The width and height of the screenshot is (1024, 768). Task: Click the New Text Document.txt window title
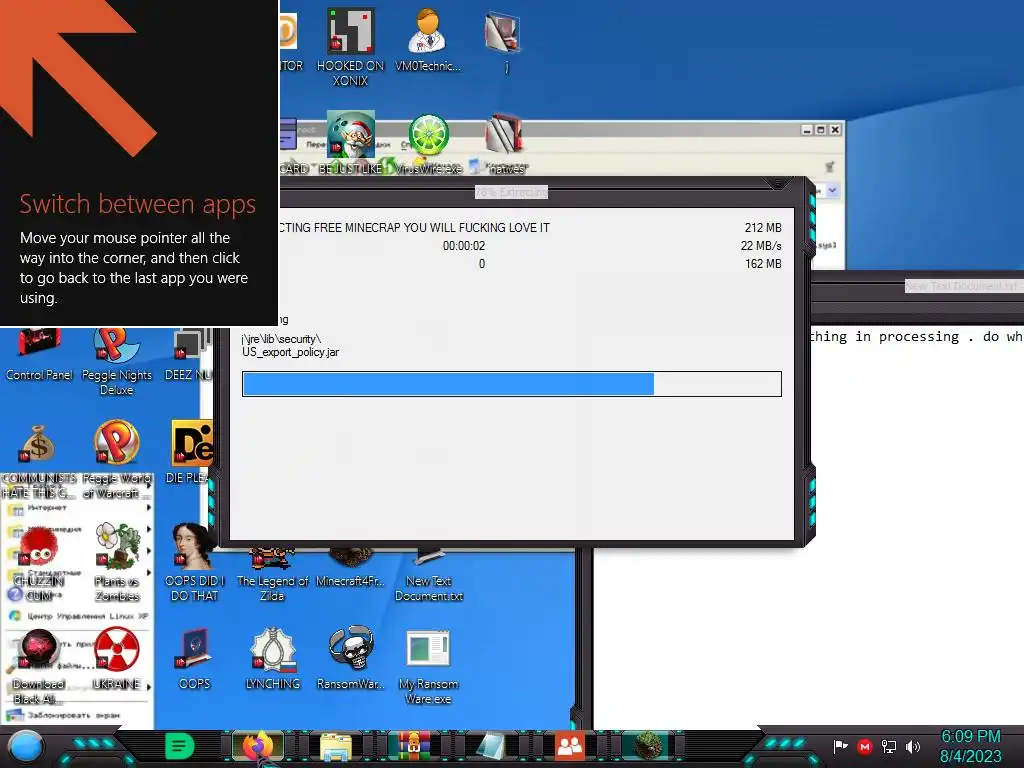(x=963, y=286)
